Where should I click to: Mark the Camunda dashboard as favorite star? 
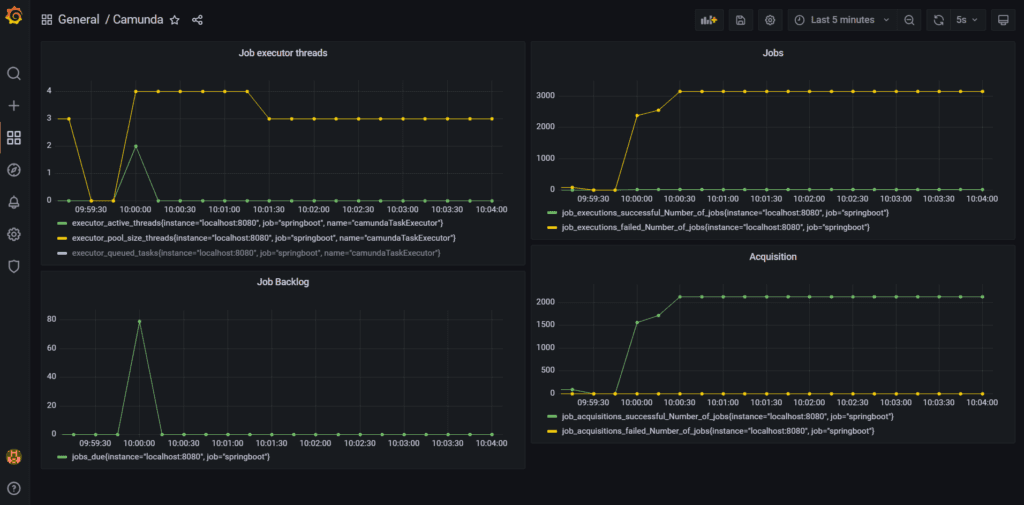point(174,20)
